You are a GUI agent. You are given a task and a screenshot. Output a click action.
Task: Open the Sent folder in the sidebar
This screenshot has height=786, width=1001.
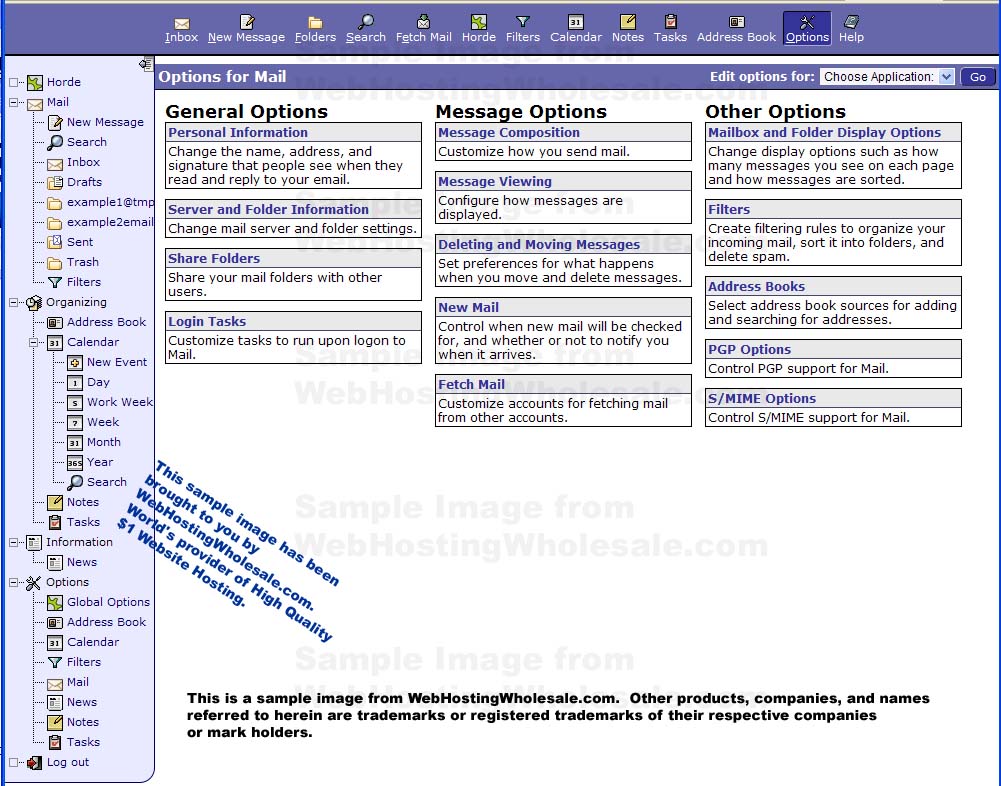[80, 242]
